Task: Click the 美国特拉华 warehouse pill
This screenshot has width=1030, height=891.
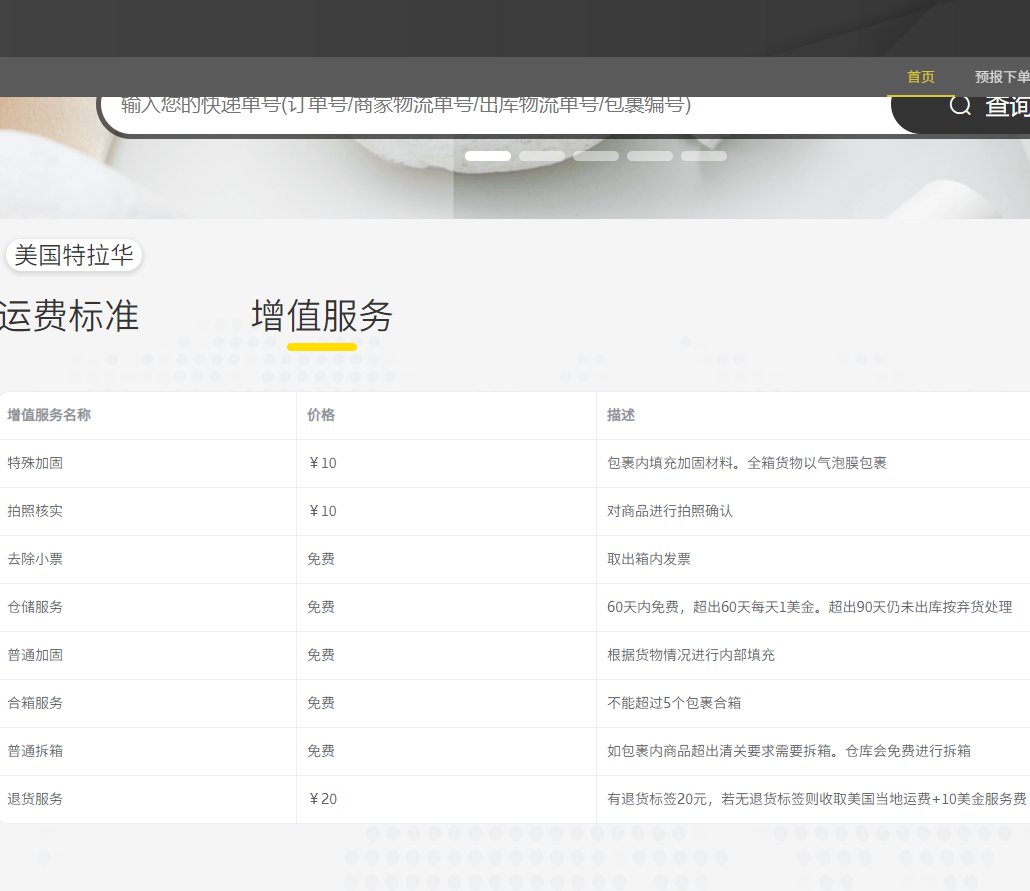Action: [74, 255]
